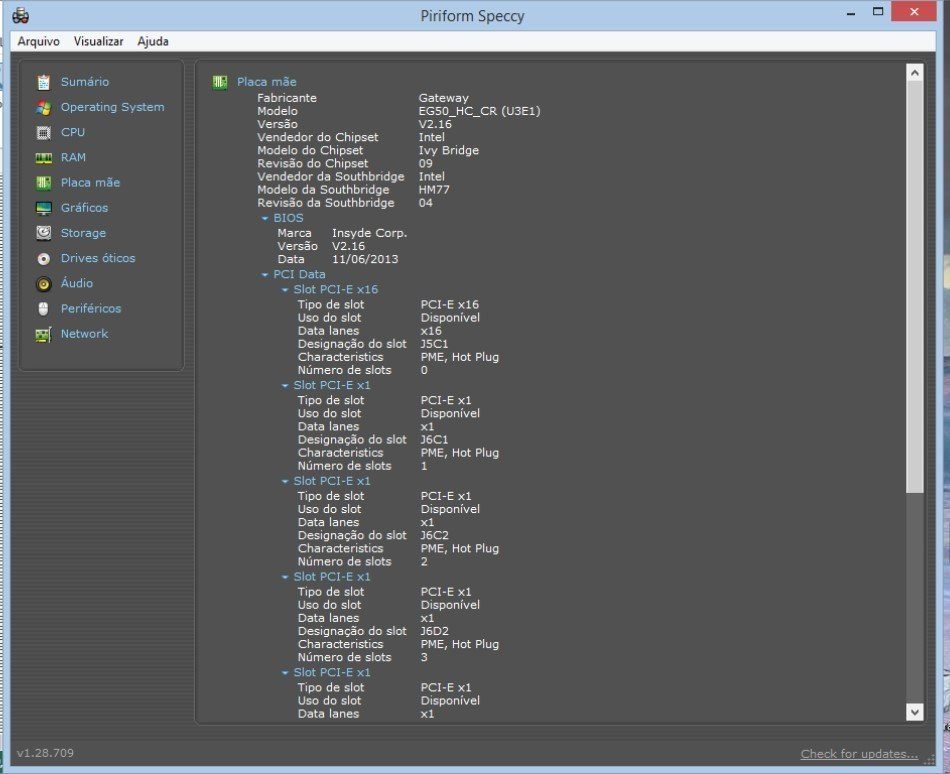
Task: Click the J6C1 slot designation
Action: 434,440
